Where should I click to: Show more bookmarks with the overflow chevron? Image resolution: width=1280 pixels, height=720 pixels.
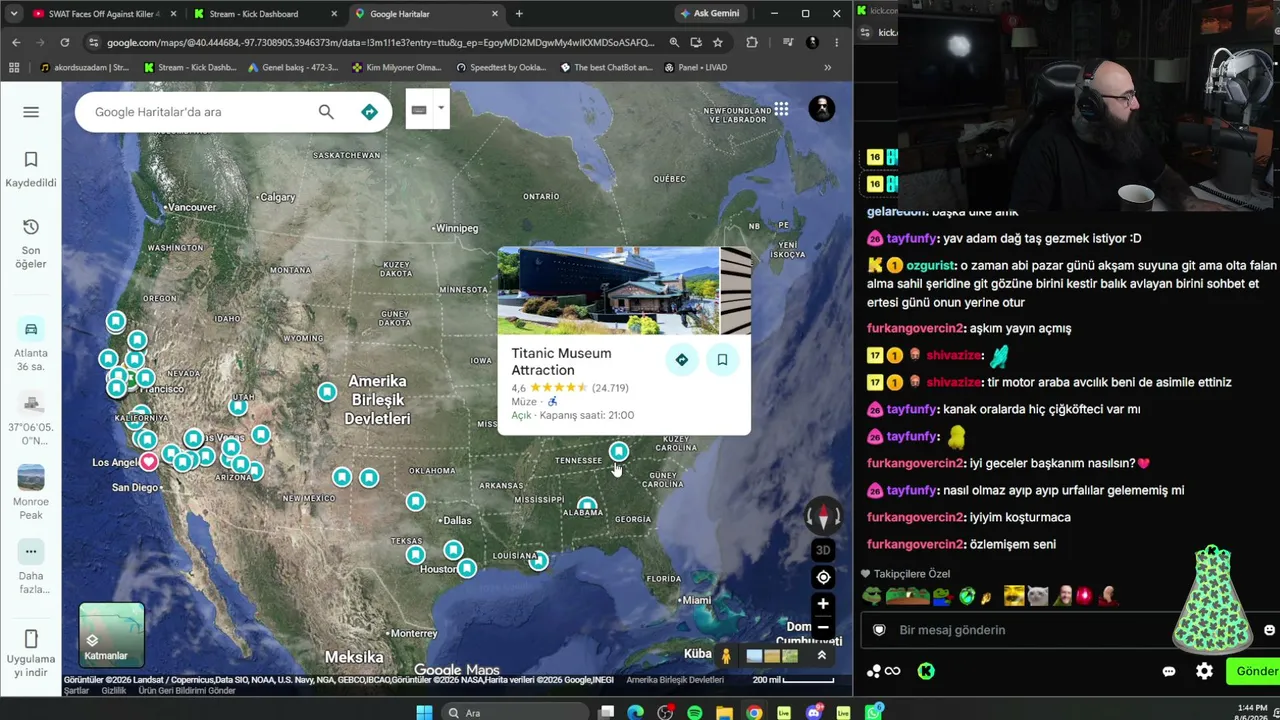[x=827, y=68]
